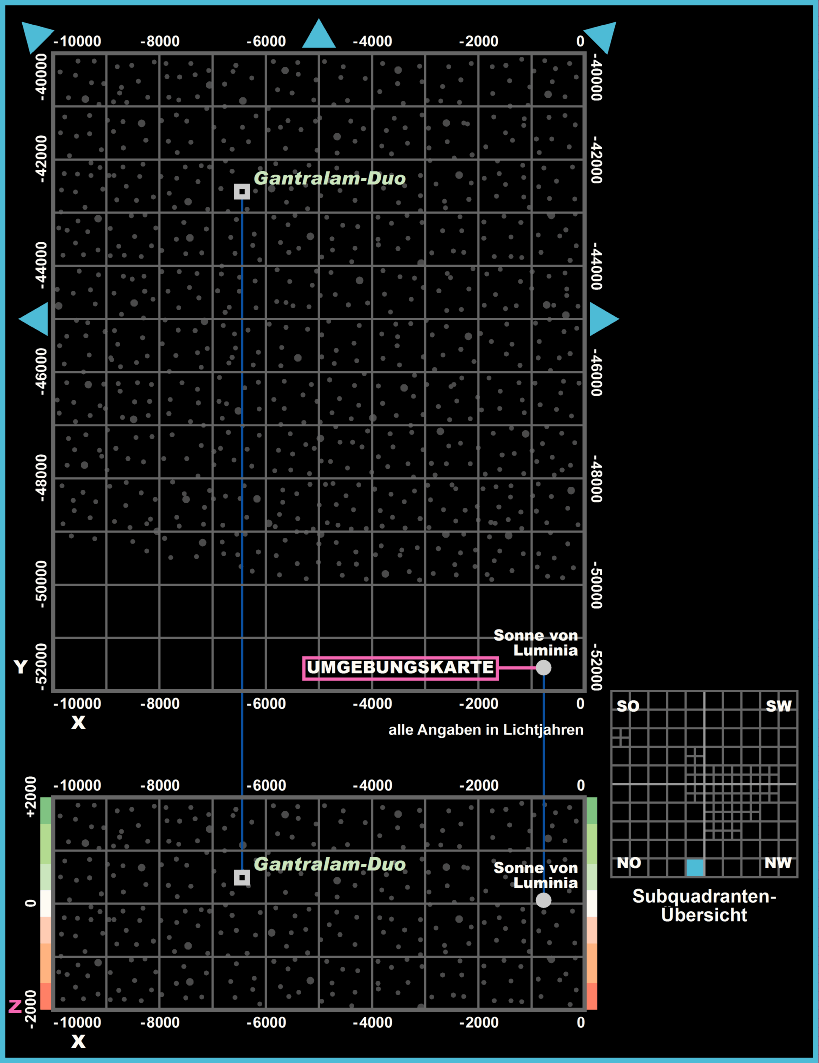Click the NO corner of subquadrant overview
Screen dimensions: 819x1063
(629, 863)
